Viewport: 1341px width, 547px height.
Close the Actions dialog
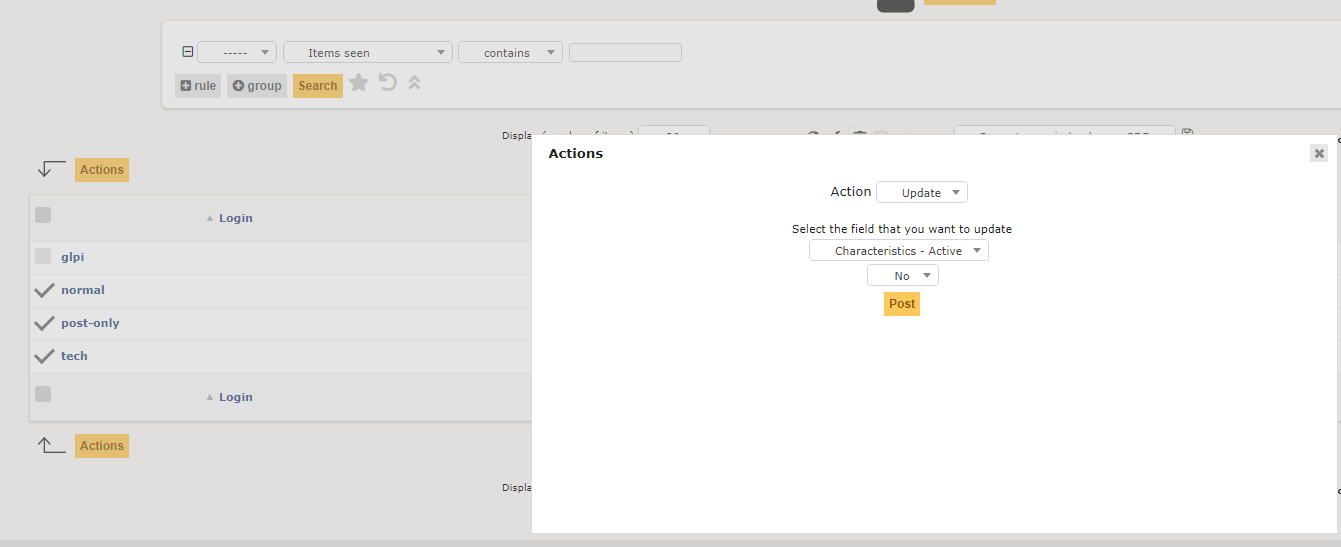pos(1319,153)
